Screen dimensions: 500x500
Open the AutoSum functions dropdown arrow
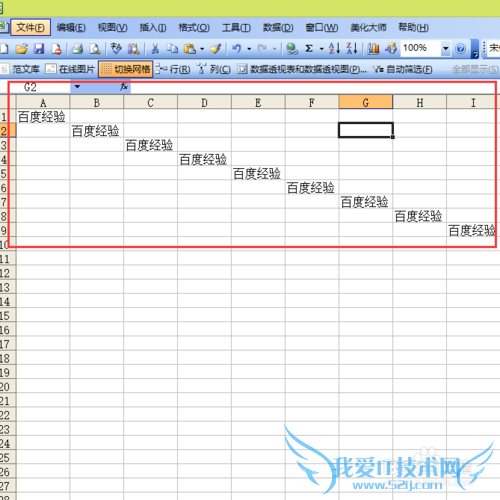click(322, 49)
